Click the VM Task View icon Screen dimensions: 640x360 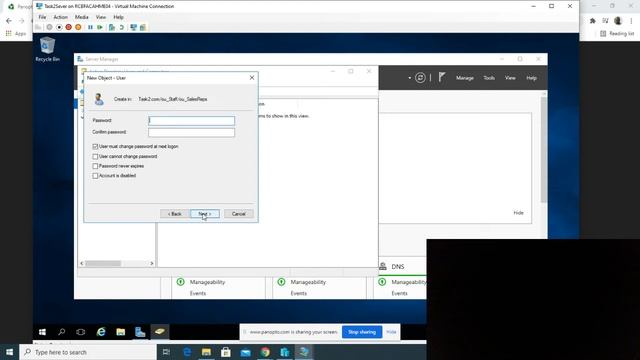click(x=81, y=332)
